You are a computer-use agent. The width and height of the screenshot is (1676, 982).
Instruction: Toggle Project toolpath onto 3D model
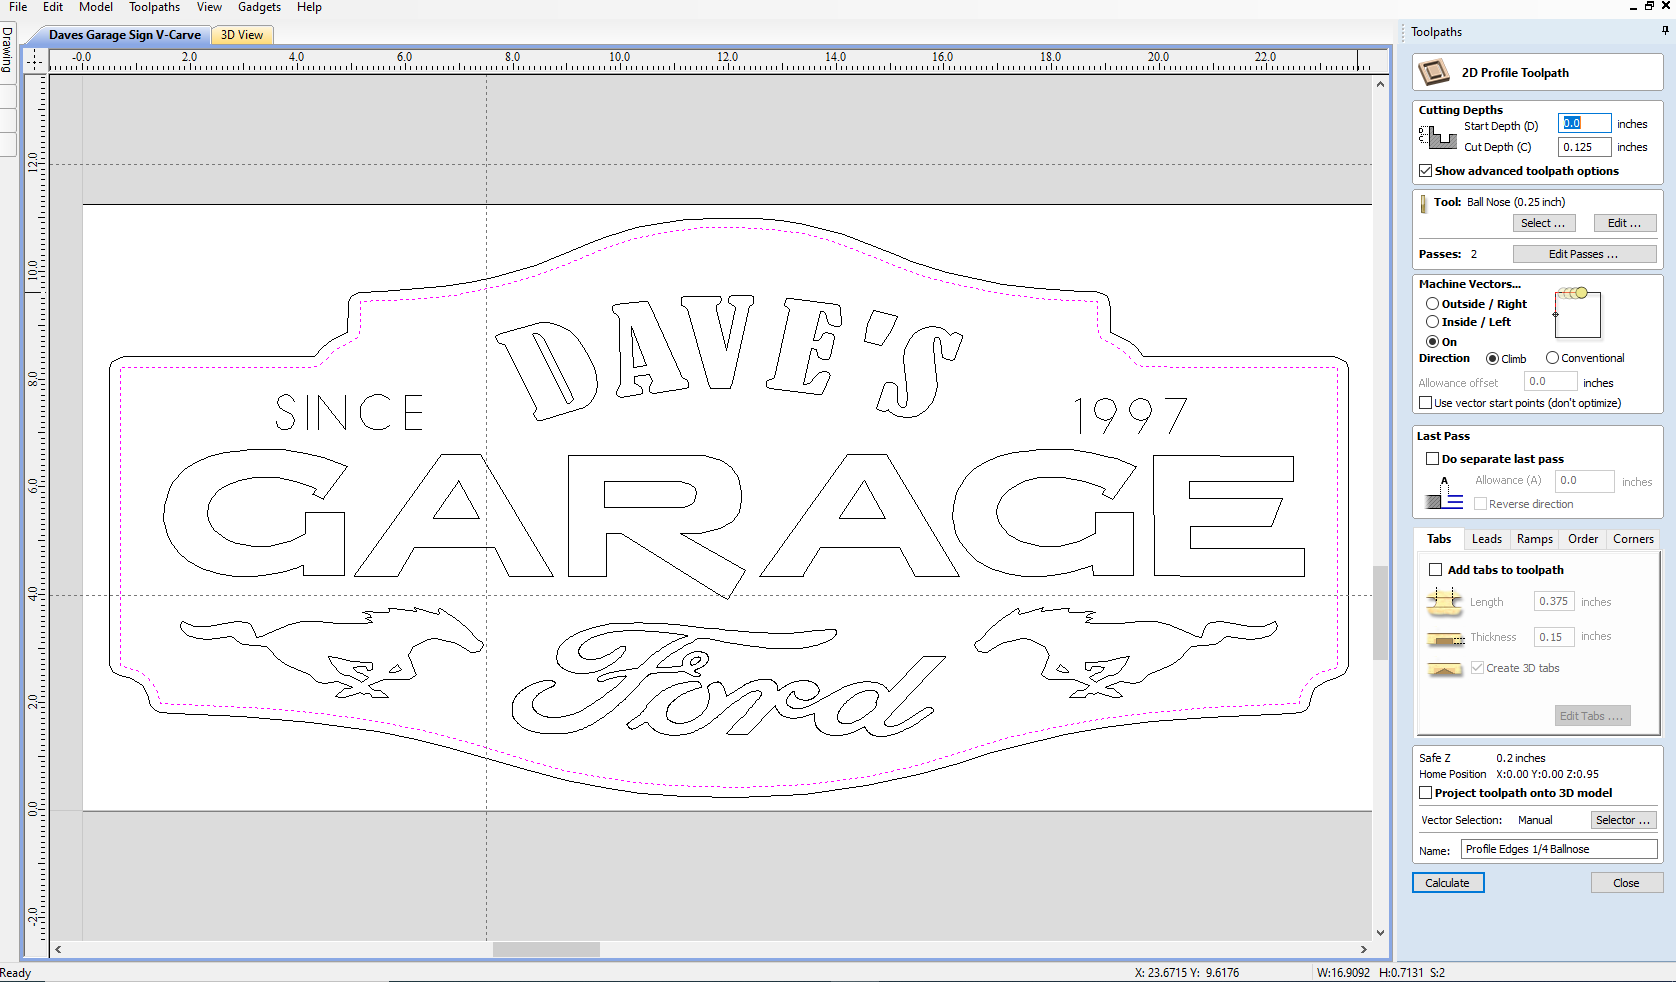click(x=1425, y=793)
